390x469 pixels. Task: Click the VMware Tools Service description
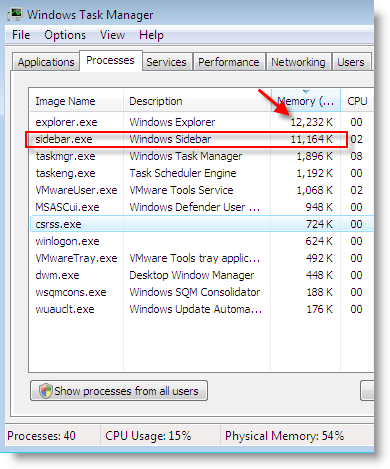click(x=181, y=190)
